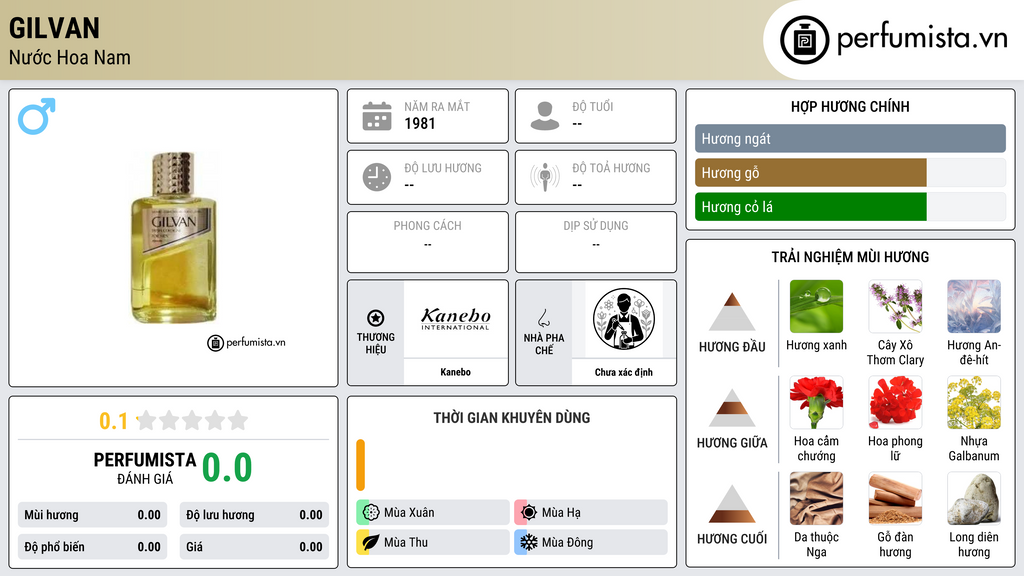Click the perfumer silhouette portrait

point(624,319)
